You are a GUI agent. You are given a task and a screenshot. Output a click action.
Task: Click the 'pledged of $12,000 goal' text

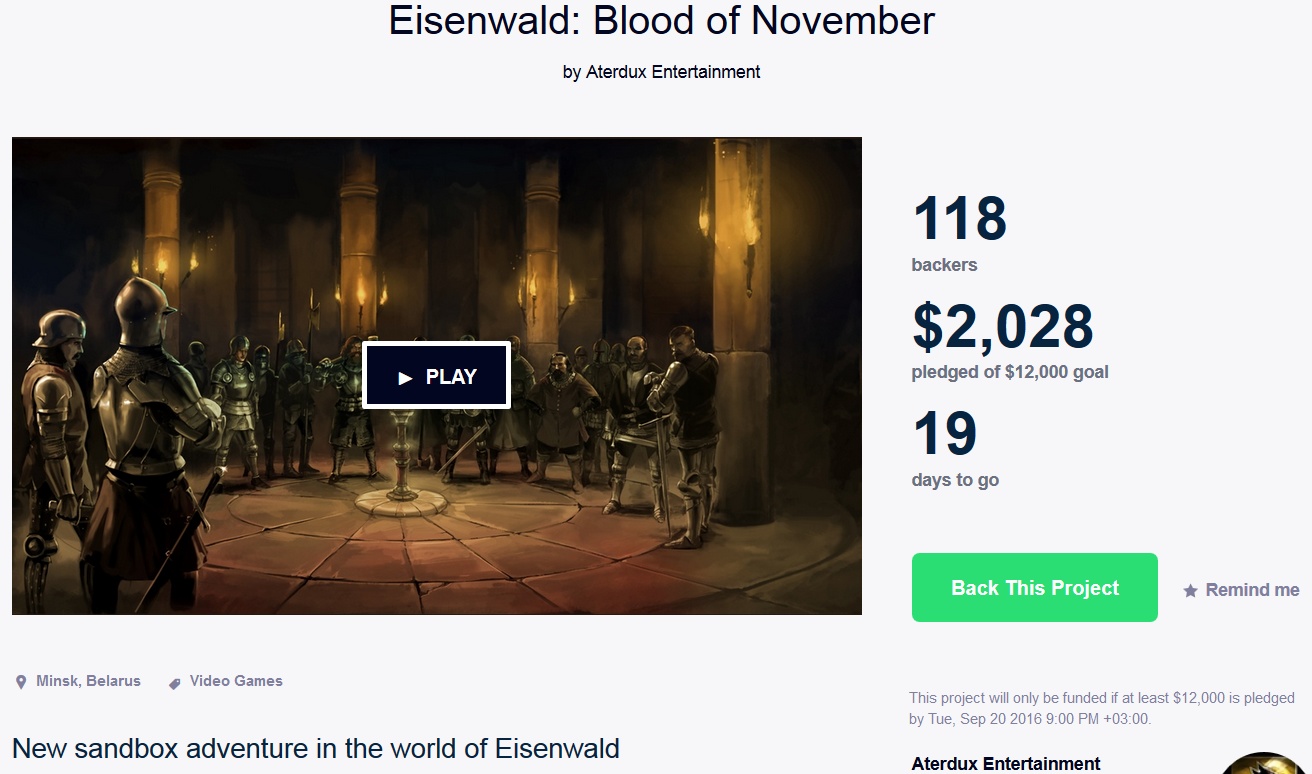point(1010,372)
